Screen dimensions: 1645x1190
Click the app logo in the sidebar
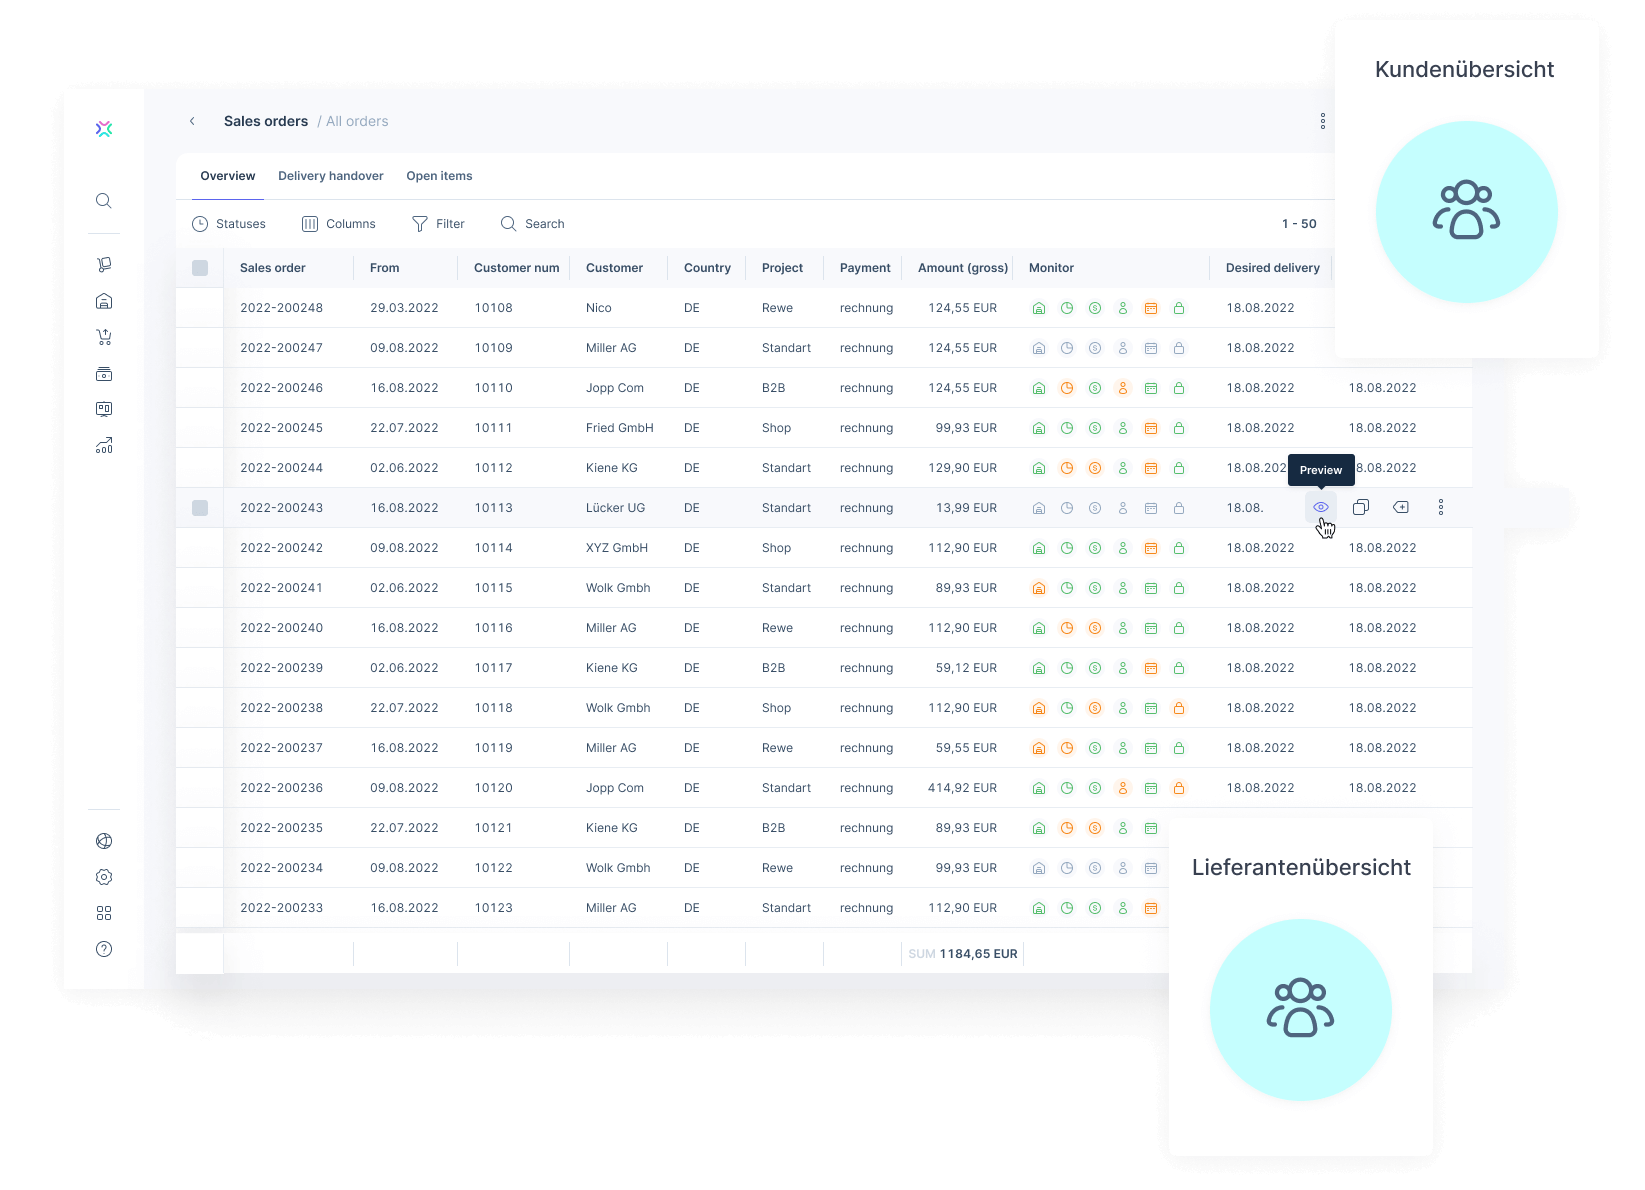coord(104,128)
